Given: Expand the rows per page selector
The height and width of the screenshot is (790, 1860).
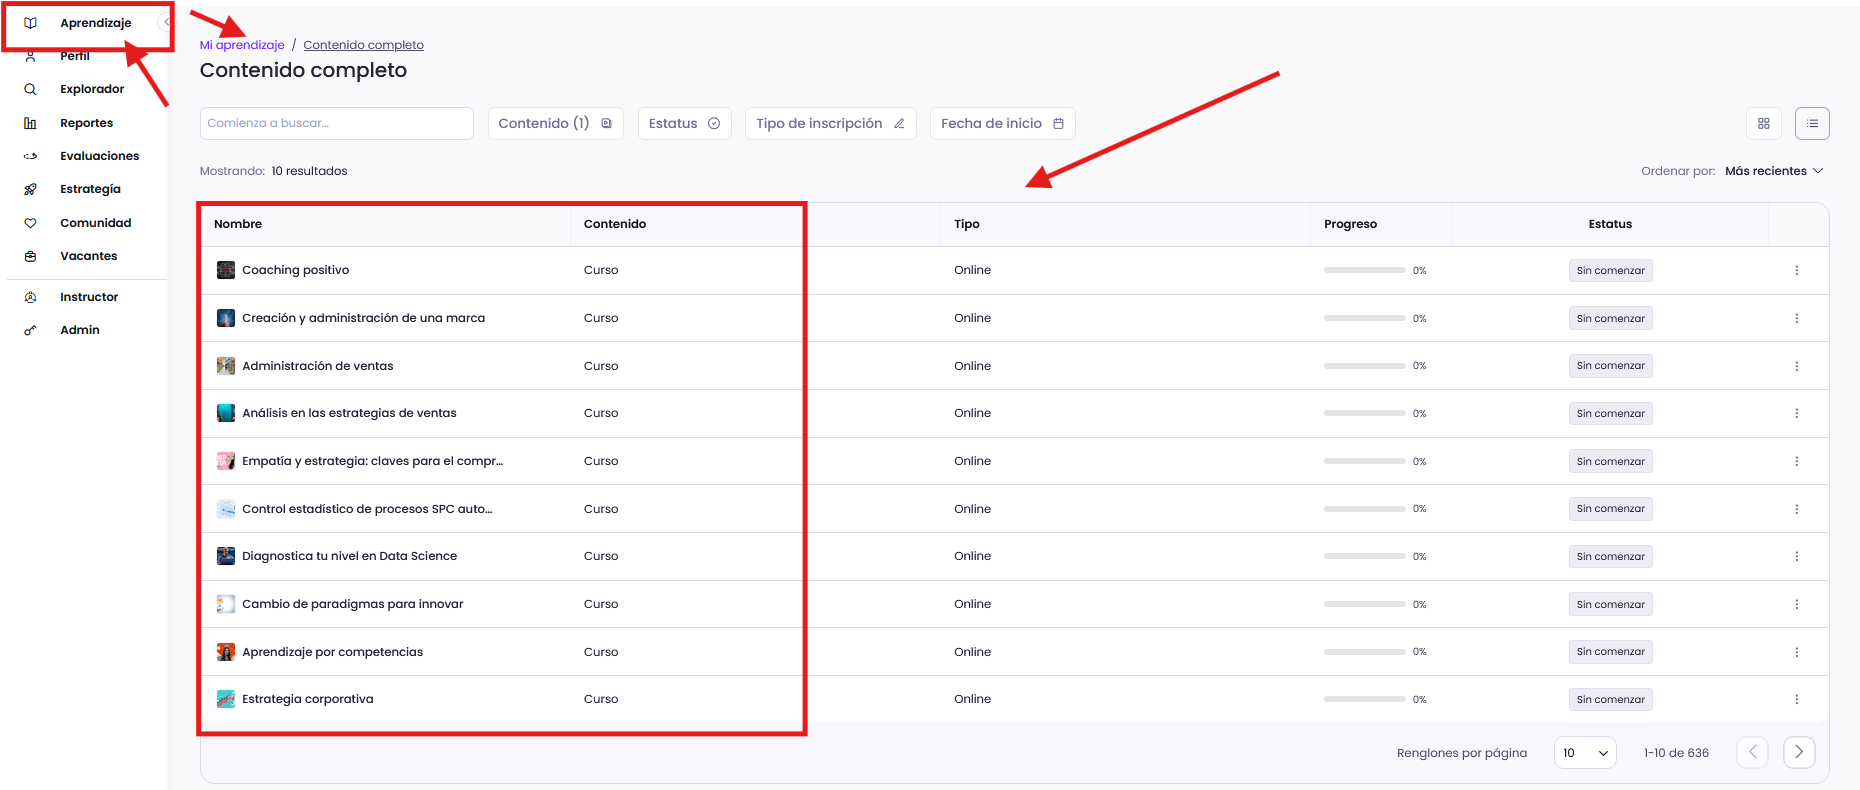Looking at the screenshot, I should point(1585,753).
